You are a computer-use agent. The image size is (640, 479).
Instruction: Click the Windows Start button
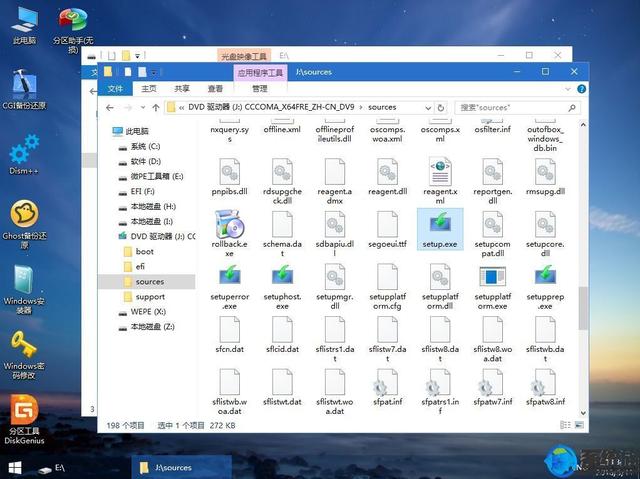15,468
